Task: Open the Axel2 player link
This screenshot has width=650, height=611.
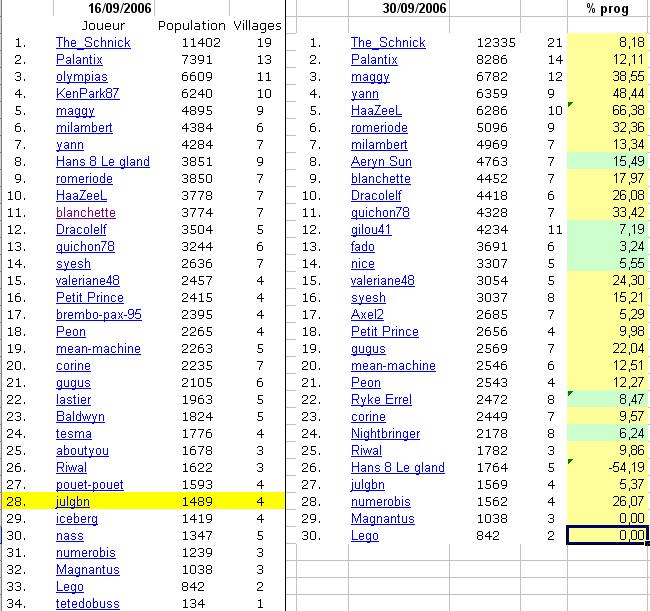Action: coord(367,315)
